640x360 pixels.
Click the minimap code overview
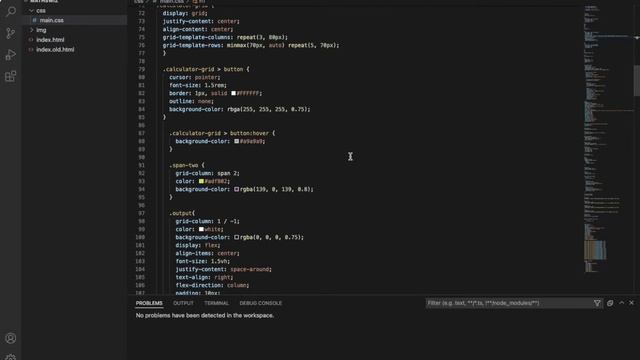click(608, 139)
